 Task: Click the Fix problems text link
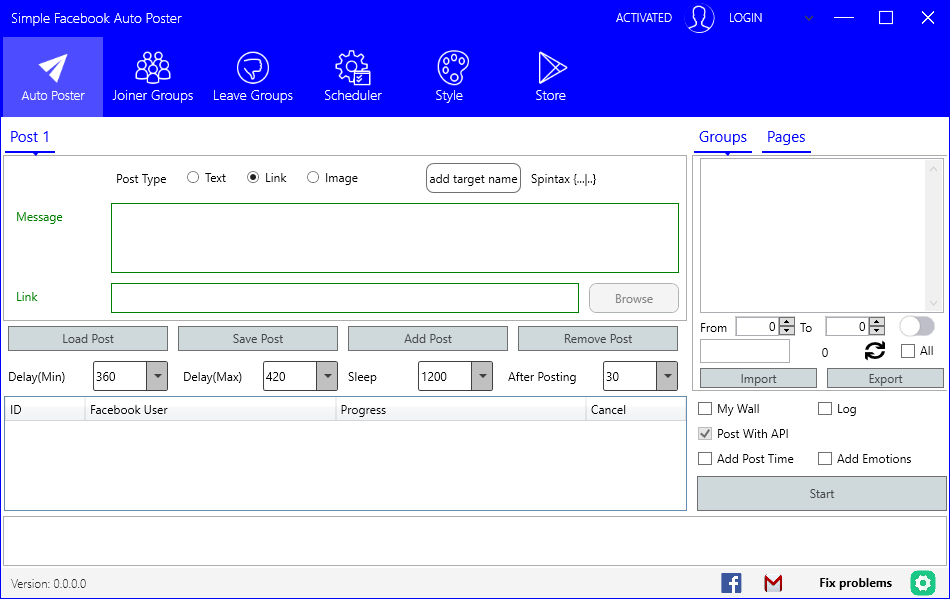pos(855,583)
